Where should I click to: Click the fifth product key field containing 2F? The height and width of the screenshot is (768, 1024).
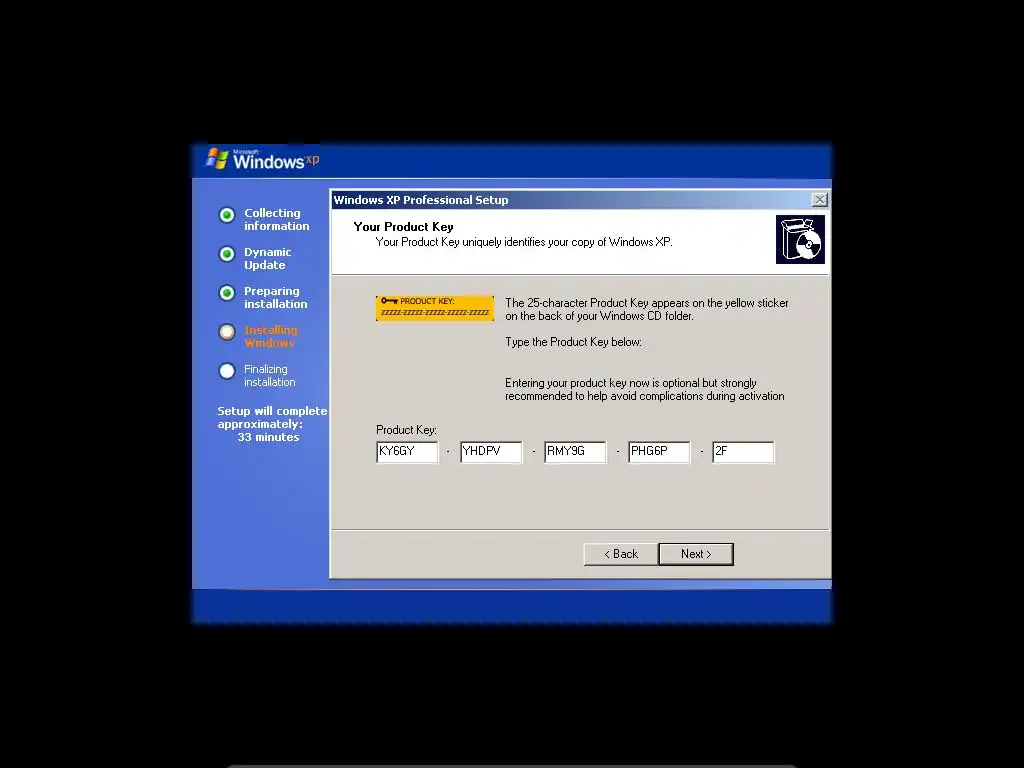(x=743, y=452)
